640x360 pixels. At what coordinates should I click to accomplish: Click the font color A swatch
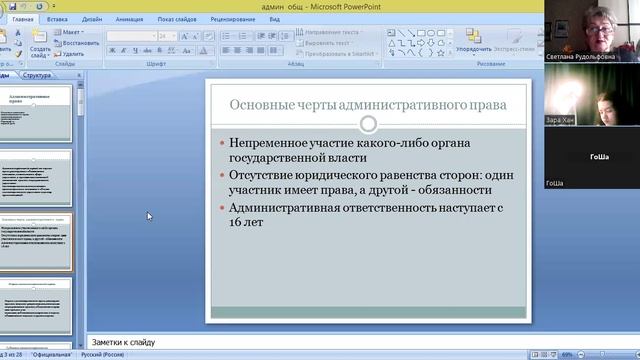coord(203,51)
